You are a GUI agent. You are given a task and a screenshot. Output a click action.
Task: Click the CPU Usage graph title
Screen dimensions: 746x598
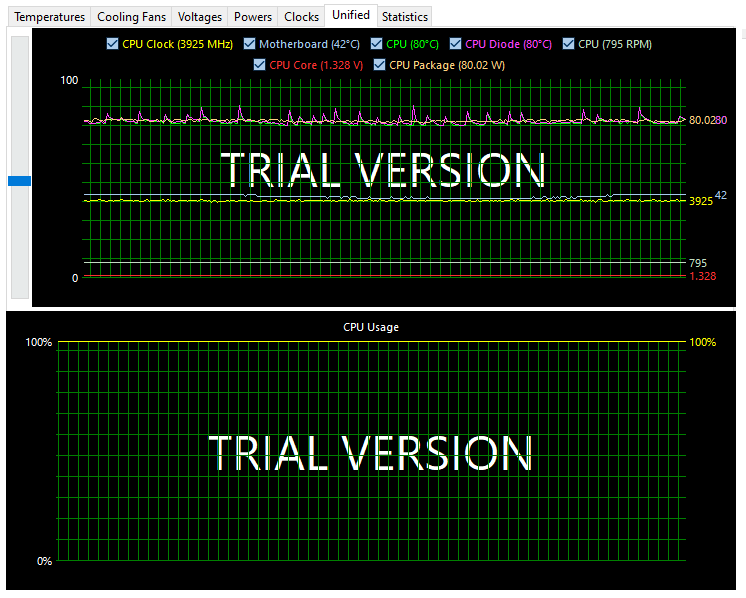pyautogui.click(x=371, y=327)
